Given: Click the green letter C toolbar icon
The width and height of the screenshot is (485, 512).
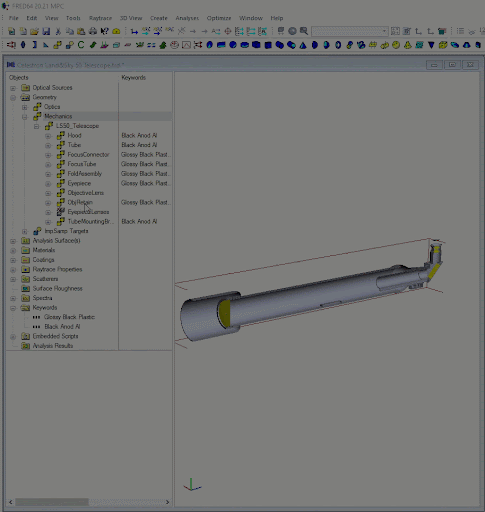Looking at the screenshot, I should 81,45.
